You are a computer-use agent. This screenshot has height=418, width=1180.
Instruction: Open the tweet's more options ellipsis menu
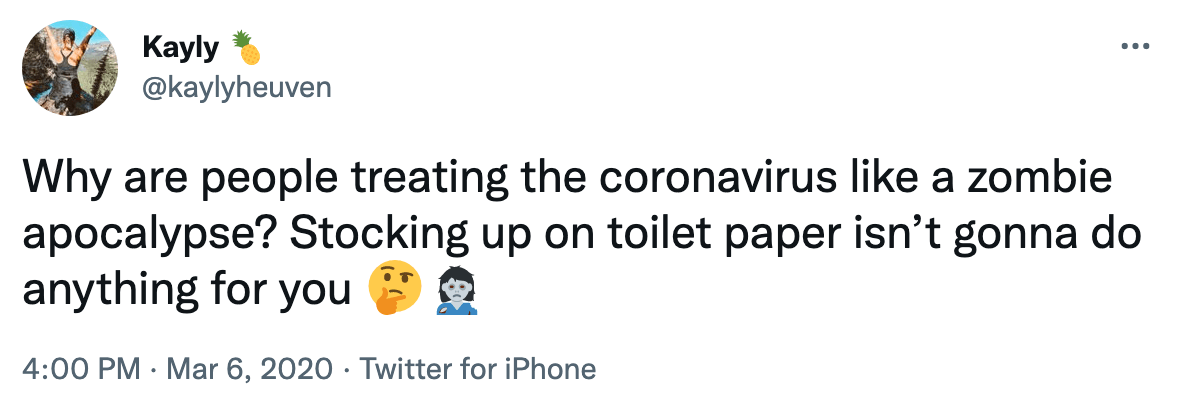(x=1132, y=47)
